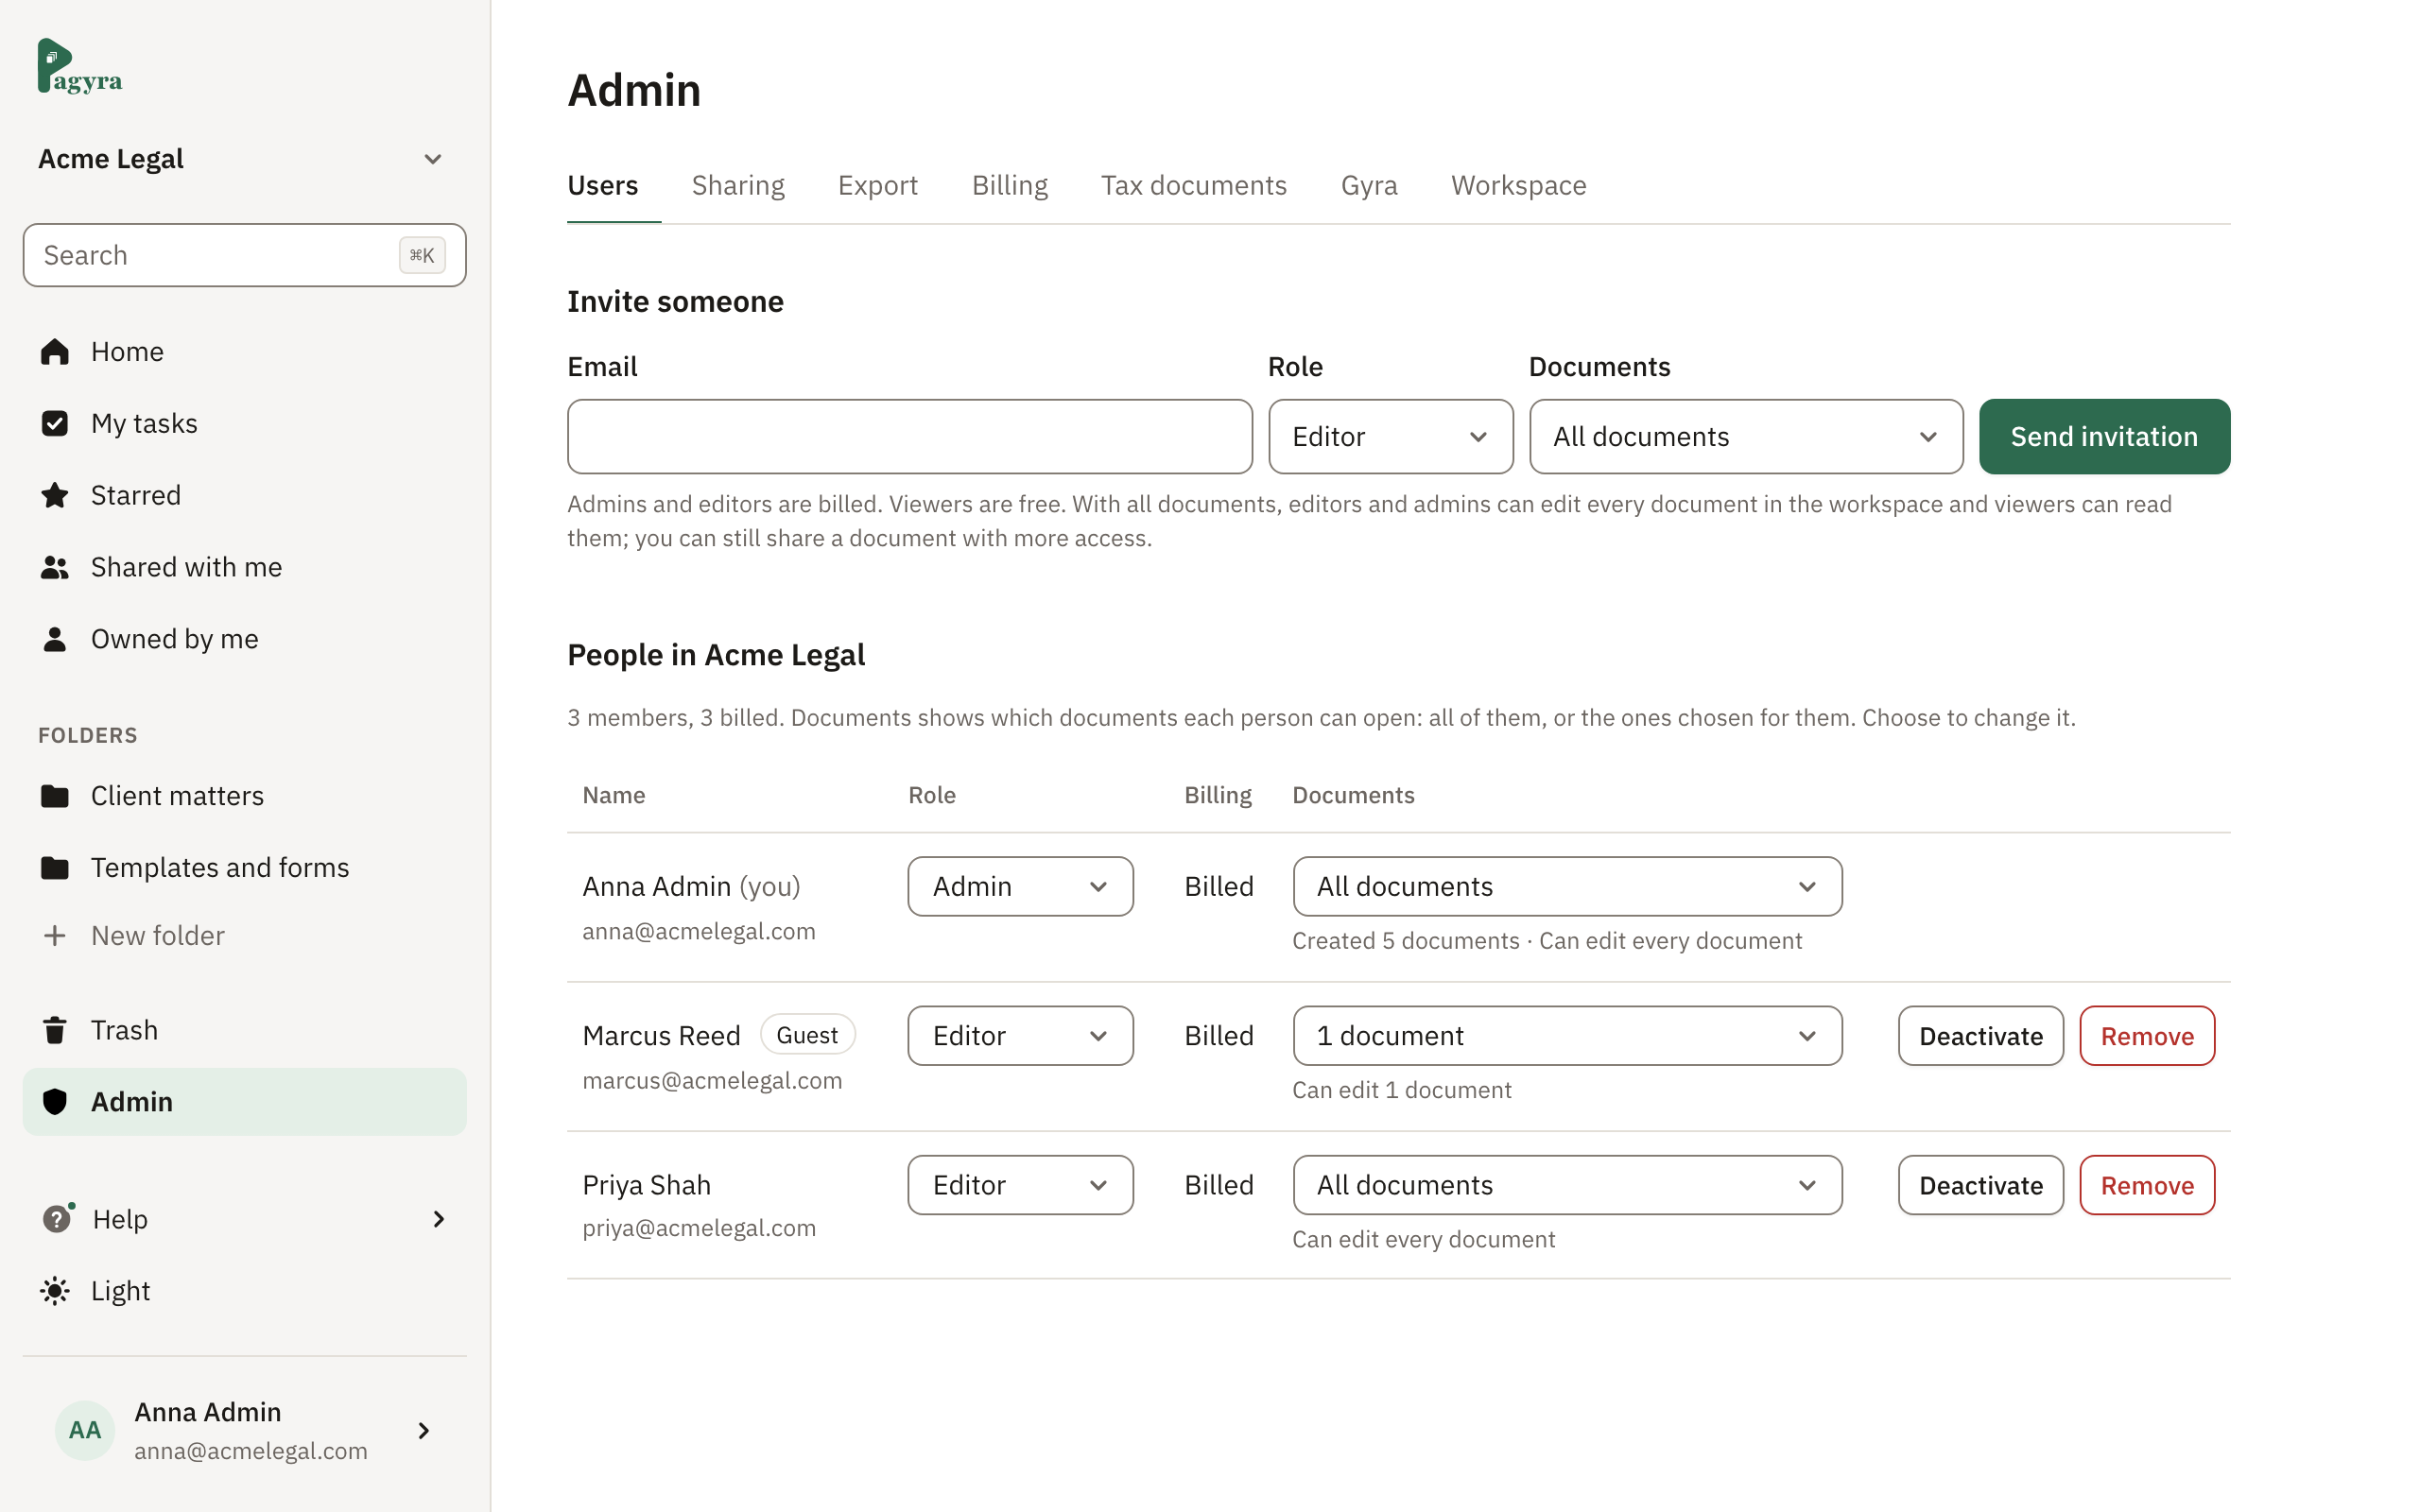This screenshot has width=2420, height=1512.
Task: Open My tasks in sidebar
Action: (244, 424)
